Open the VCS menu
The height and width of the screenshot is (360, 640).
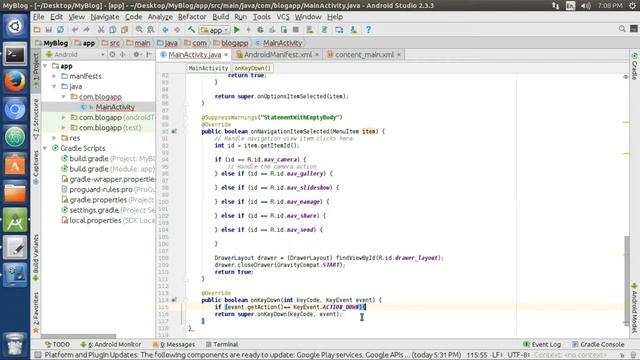tap(283, 17)
